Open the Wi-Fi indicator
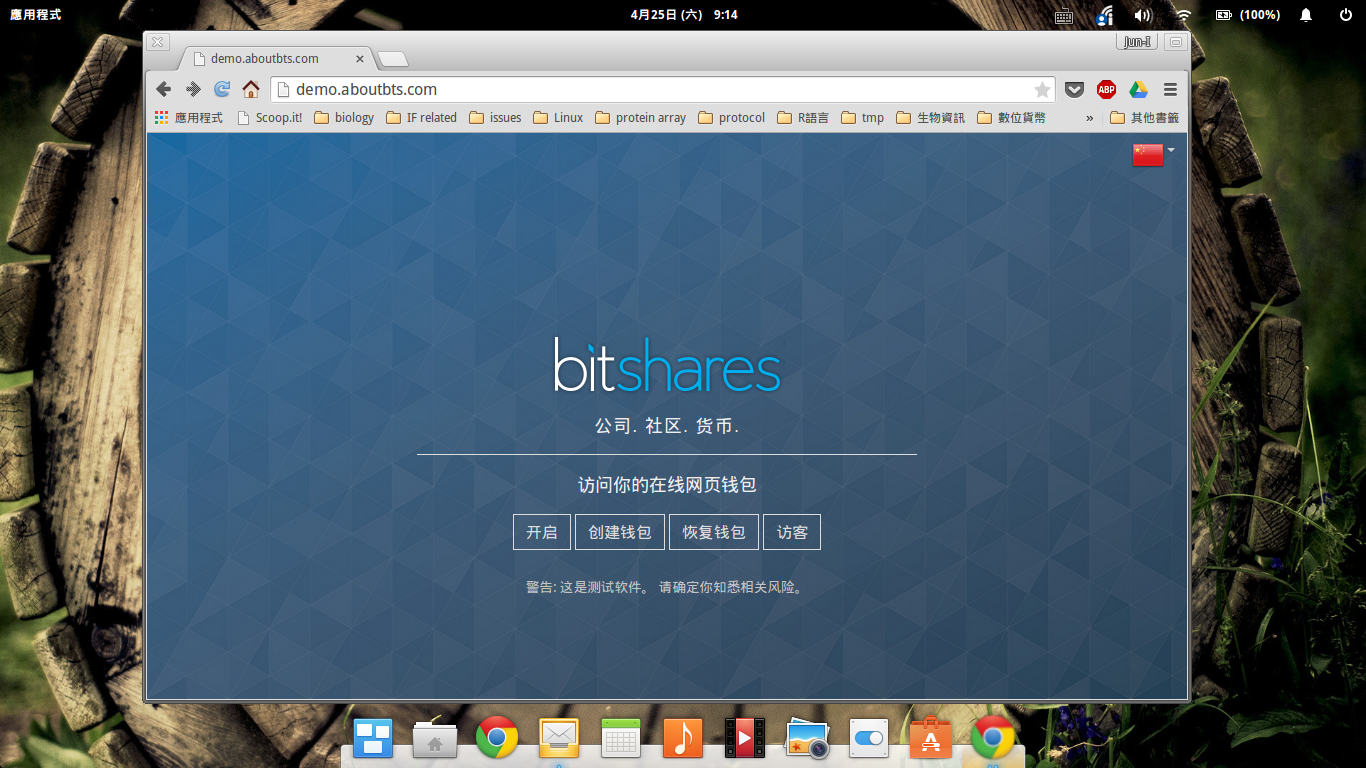The width and height of the screenshot is (1366, 768). 1184,15
